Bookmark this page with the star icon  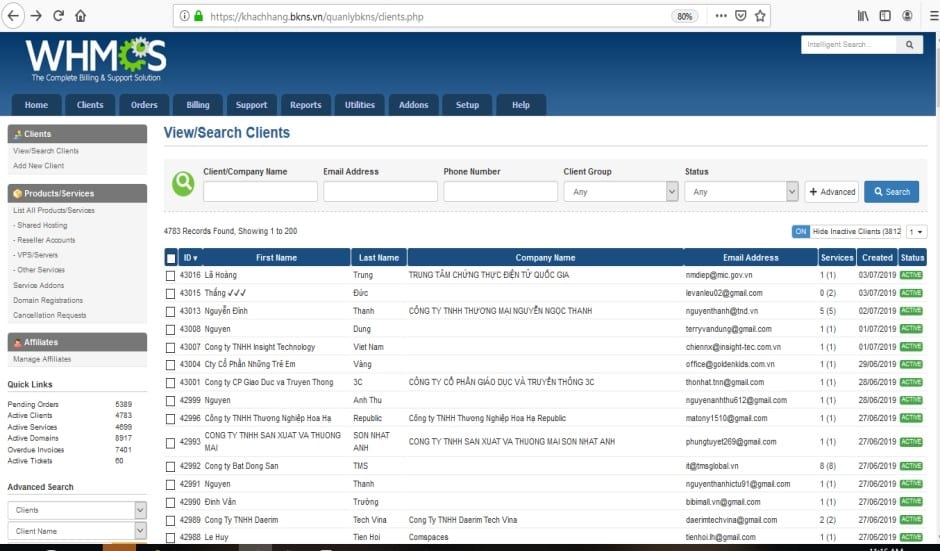pos(760,16)
